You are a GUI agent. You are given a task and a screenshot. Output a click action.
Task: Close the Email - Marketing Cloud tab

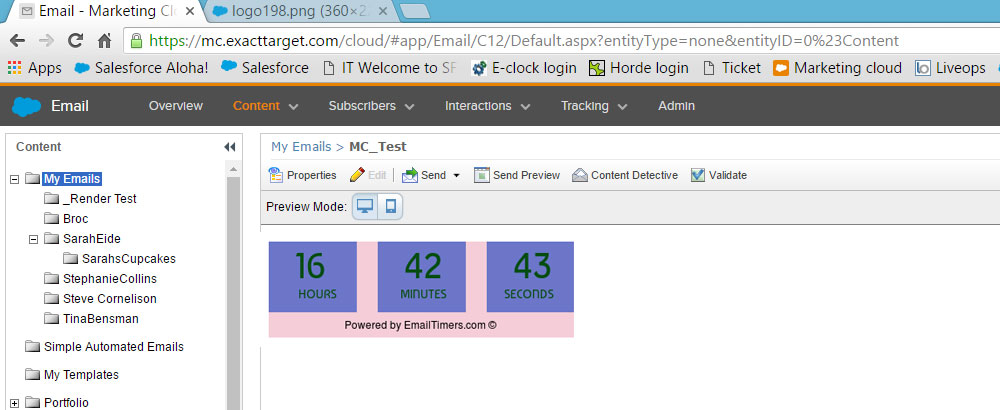[x=189, y=11]
